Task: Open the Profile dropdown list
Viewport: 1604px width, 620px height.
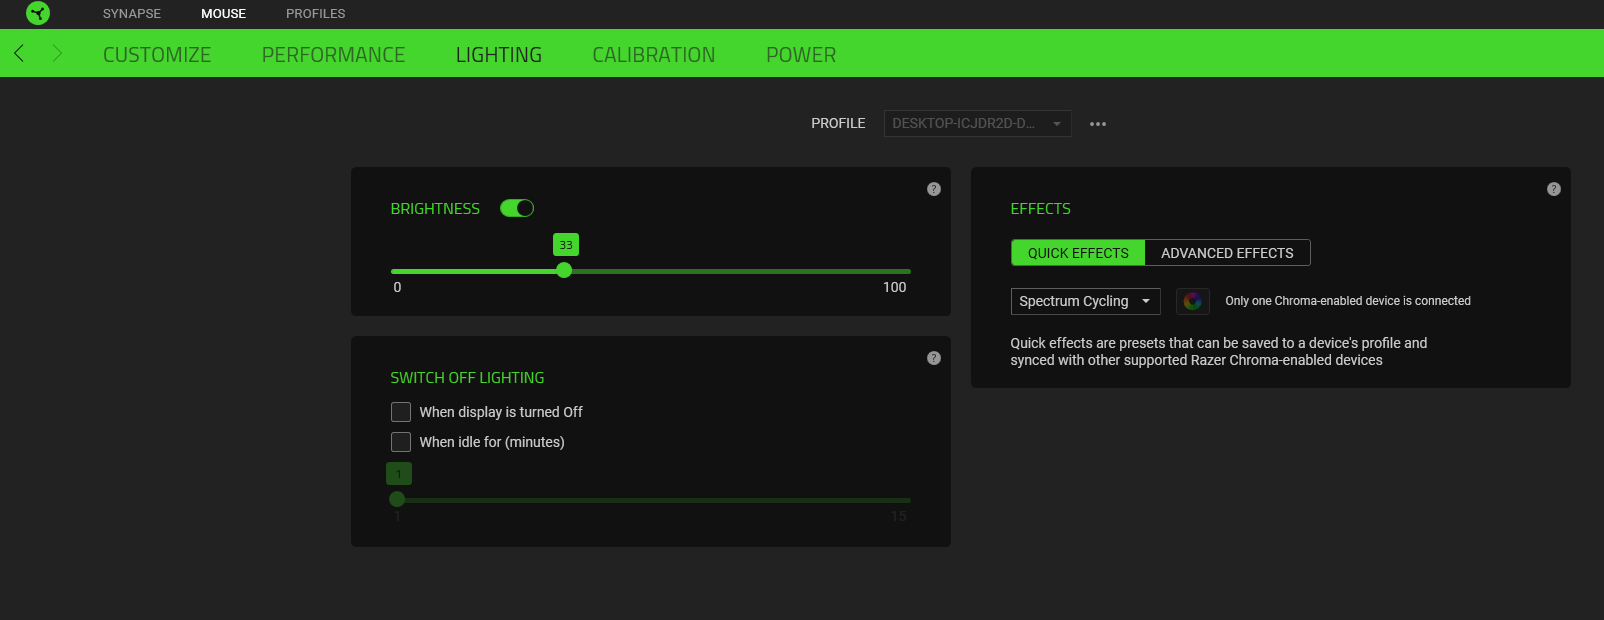Action: pyautogui.click(x=977, y=124)
